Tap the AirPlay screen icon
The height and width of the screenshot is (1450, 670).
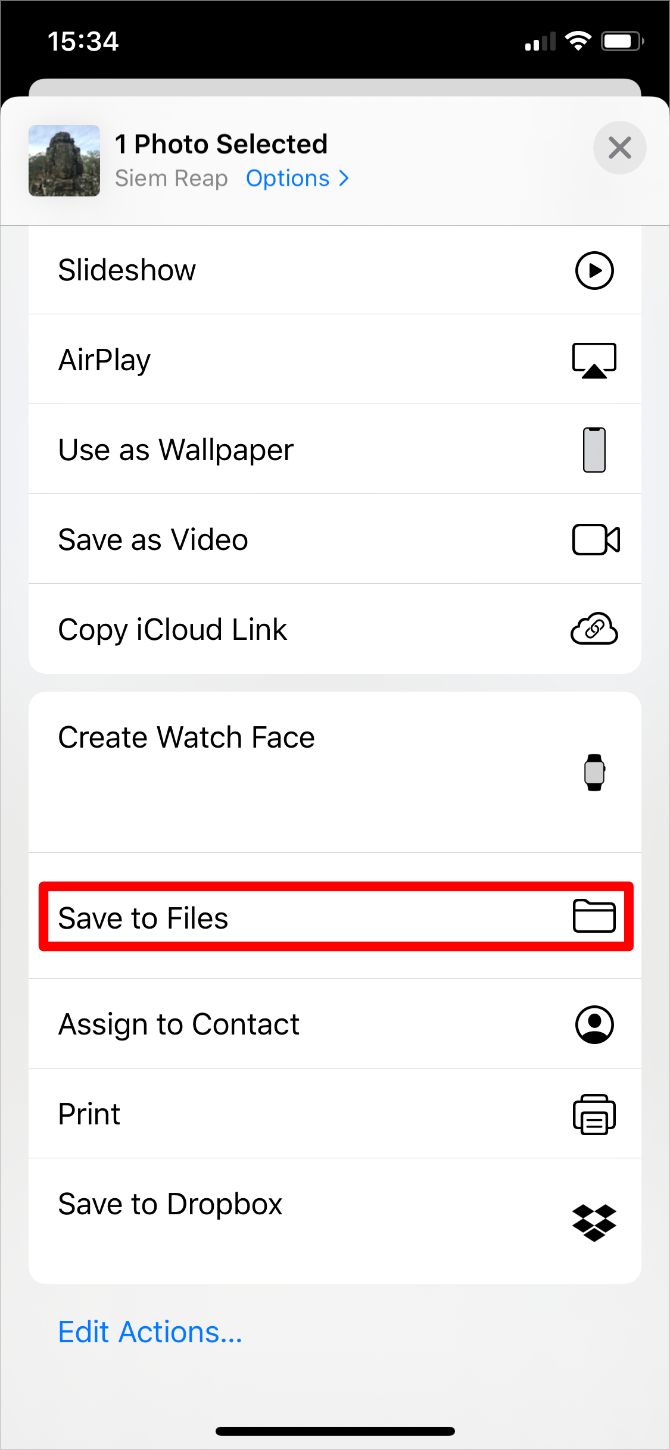(x=594, y=360)
